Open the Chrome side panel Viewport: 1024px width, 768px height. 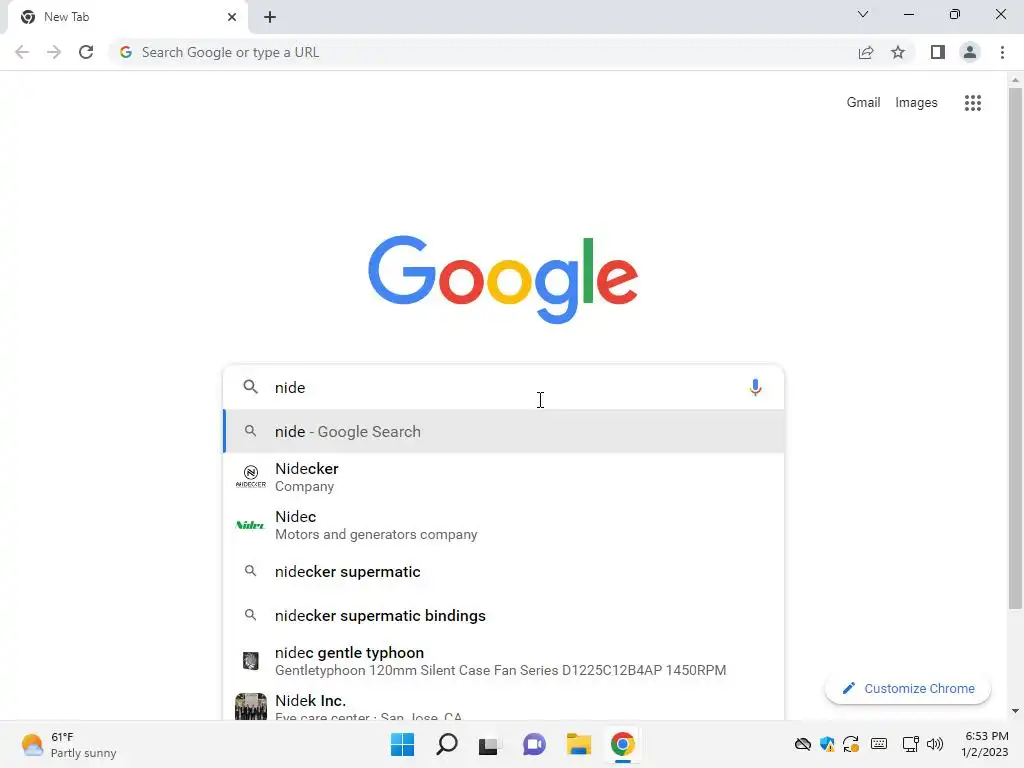(x=938, y=52)
